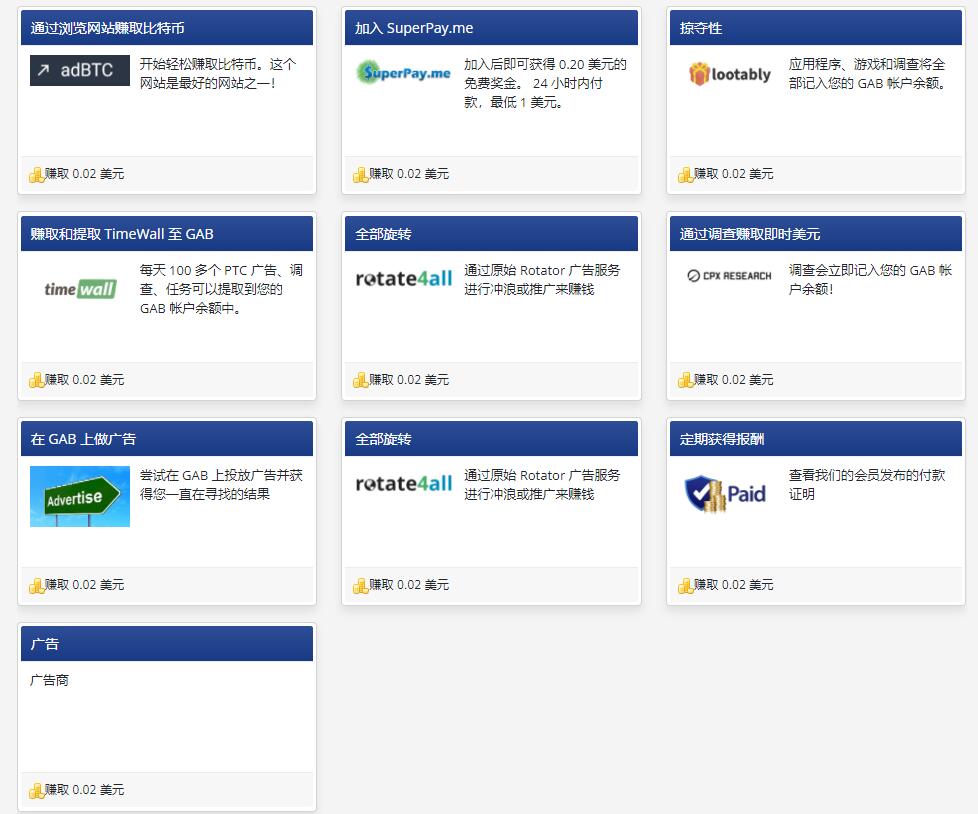Click coin icon in Advertise card footer
978x814 pixels.
[36, 585]
